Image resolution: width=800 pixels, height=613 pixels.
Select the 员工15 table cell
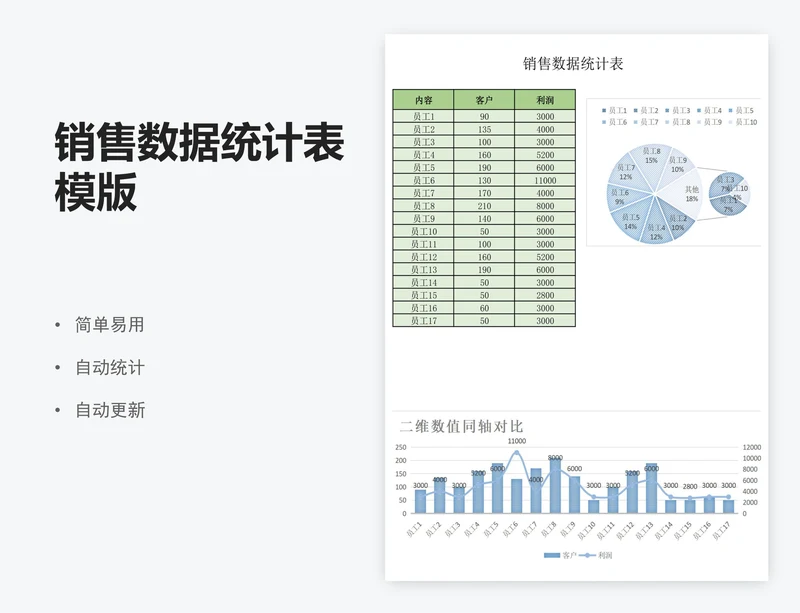(423, 295)
